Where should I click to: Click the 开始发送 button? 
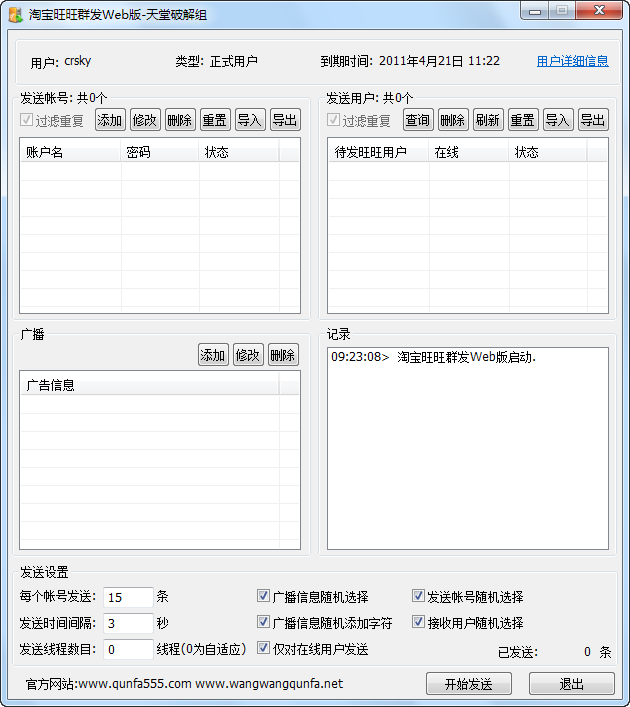[469, 684]
